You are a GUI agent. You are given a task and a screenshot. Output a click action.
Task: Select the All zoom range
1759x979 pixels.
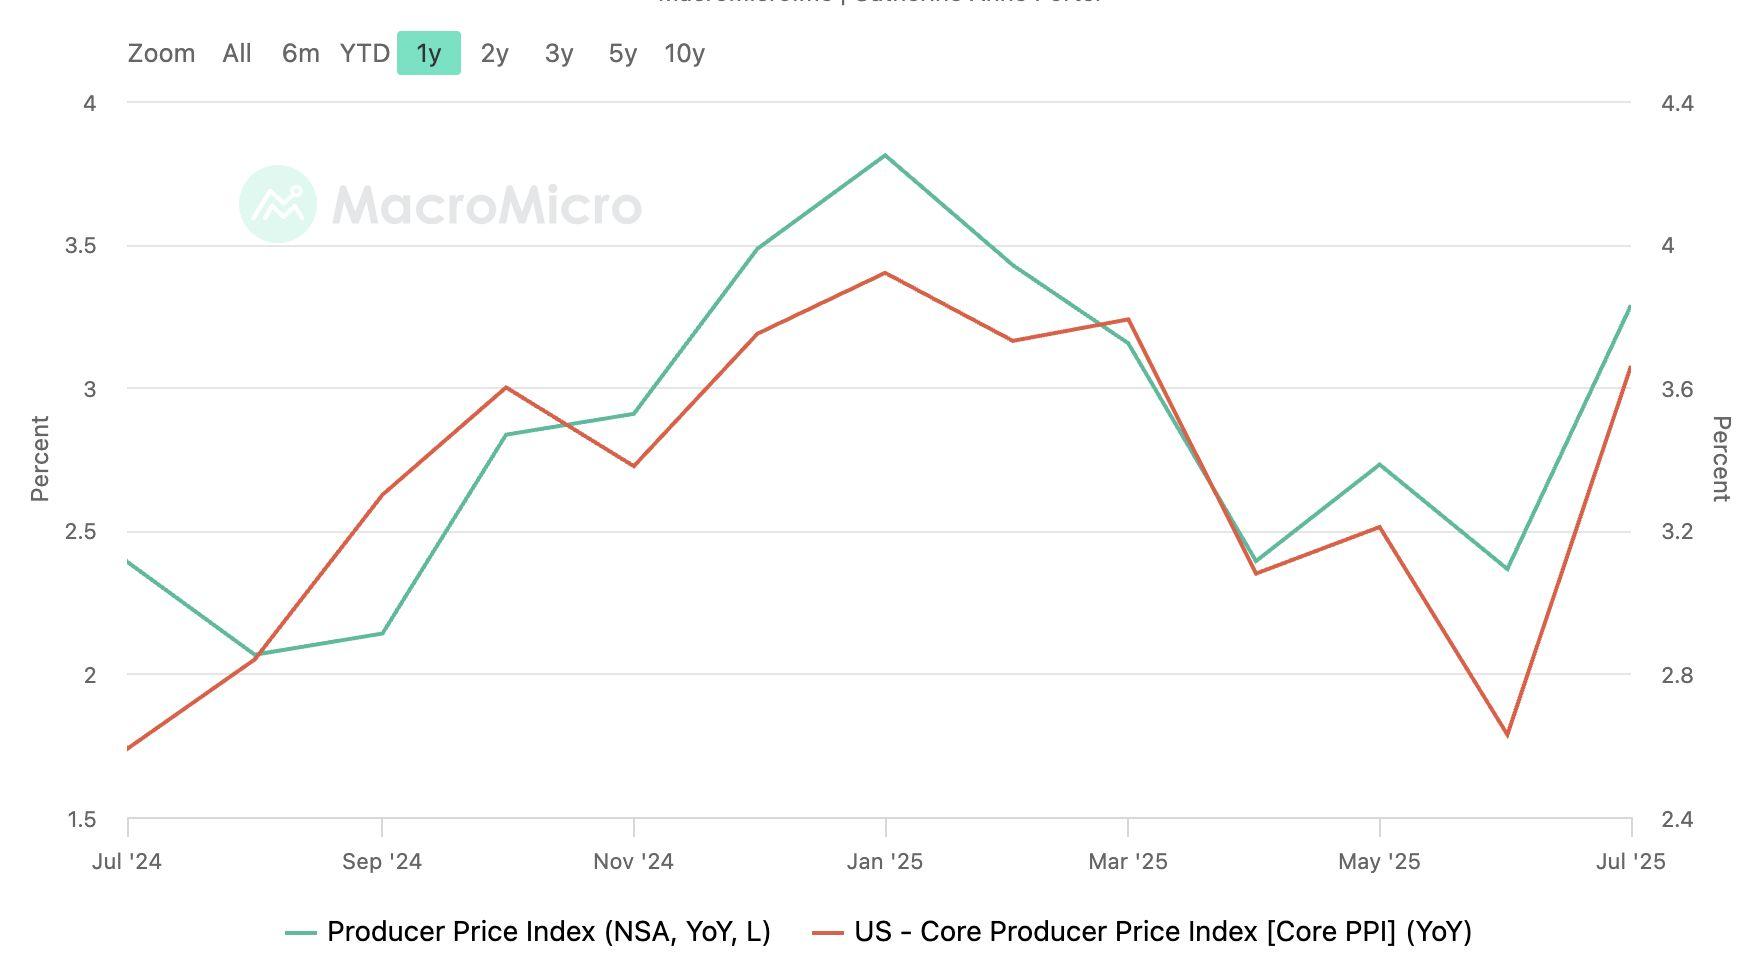click(x=237, y=53)
